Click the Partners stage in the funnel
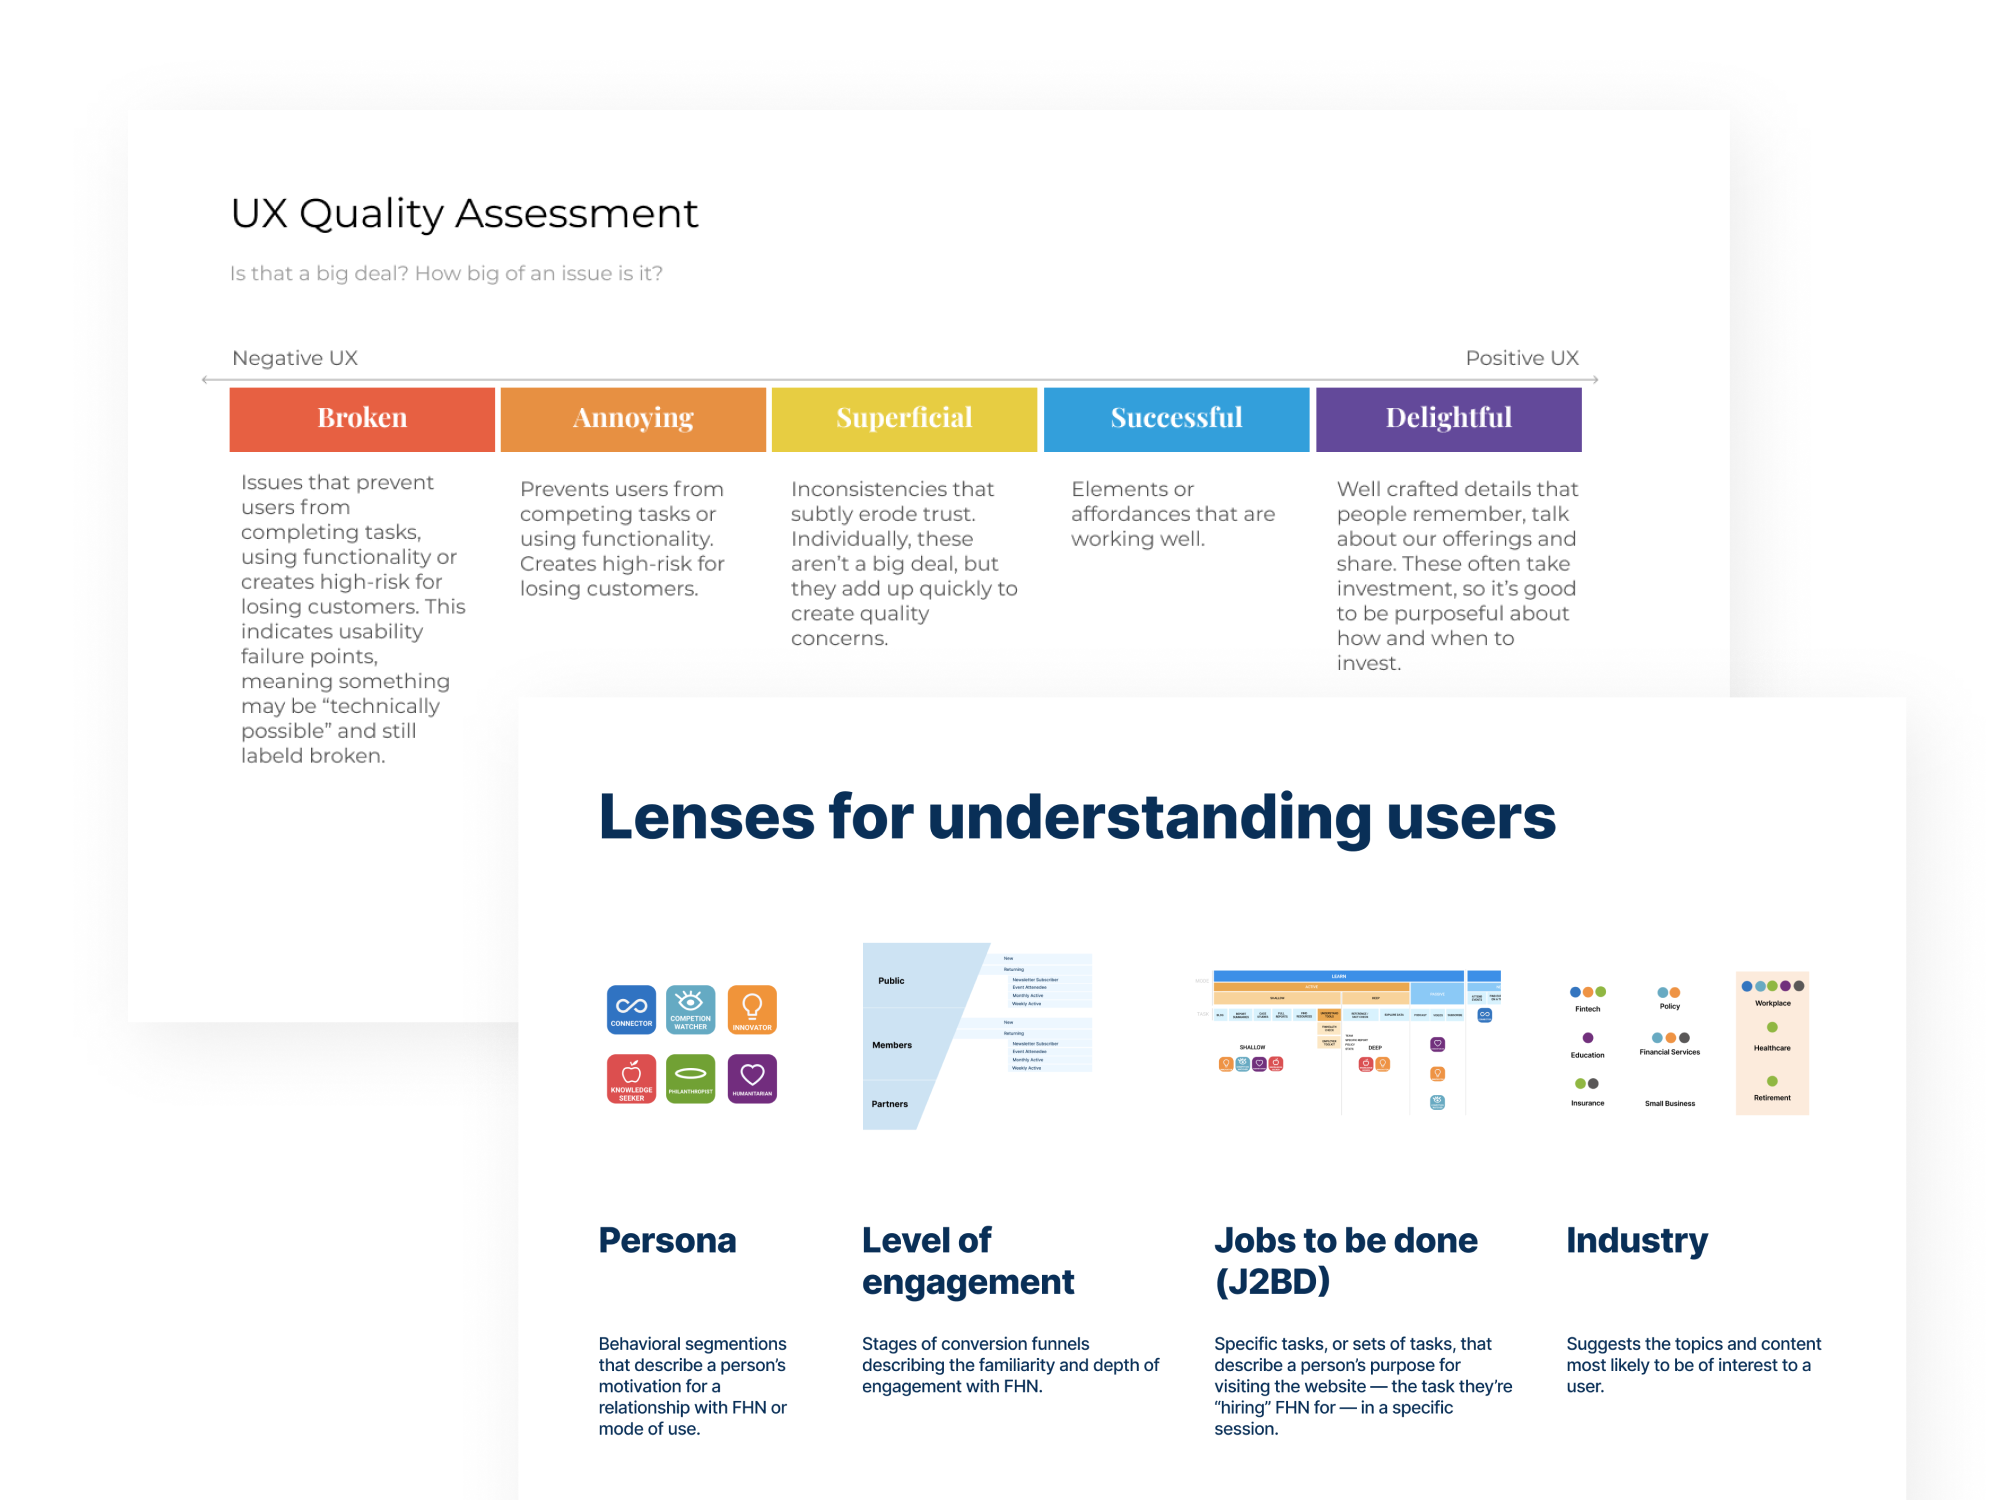This screenshot has width=2000, height=1500. pos(889,1104)
